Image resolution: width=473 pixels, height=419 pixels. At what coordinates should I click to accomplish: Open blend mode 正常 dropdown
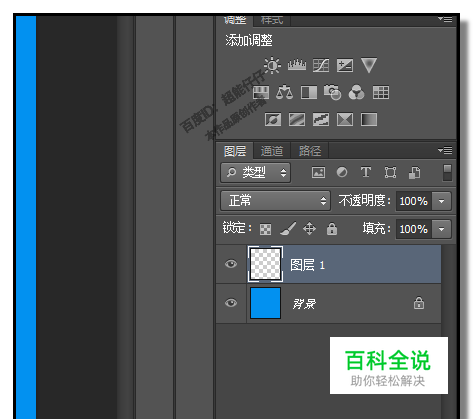275,201
